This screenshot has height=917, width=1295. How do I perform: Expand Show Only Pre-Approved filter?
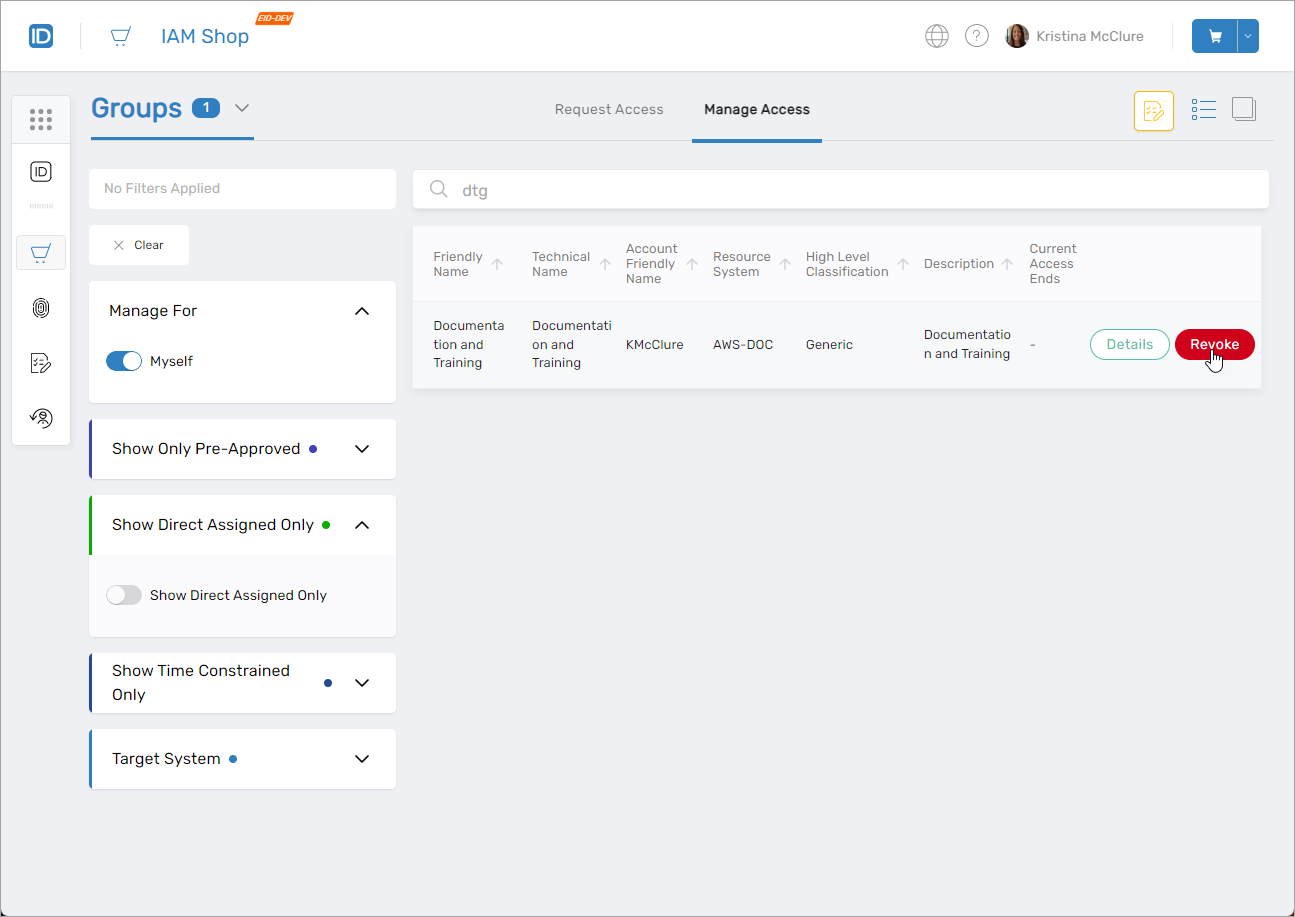tap(362, 449)
